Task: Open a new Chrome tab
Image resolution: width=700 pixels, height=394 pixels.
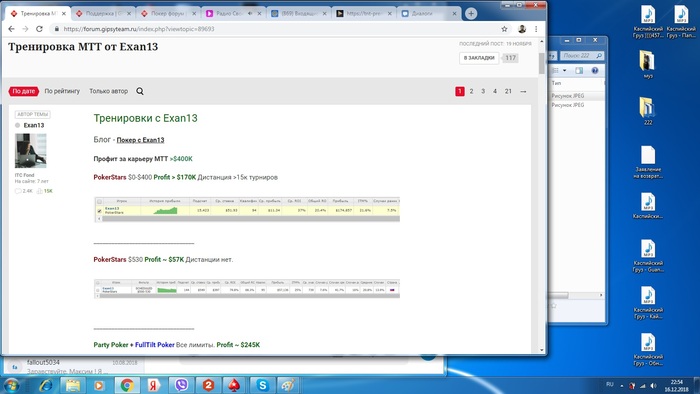Action: tap(471, 13)
